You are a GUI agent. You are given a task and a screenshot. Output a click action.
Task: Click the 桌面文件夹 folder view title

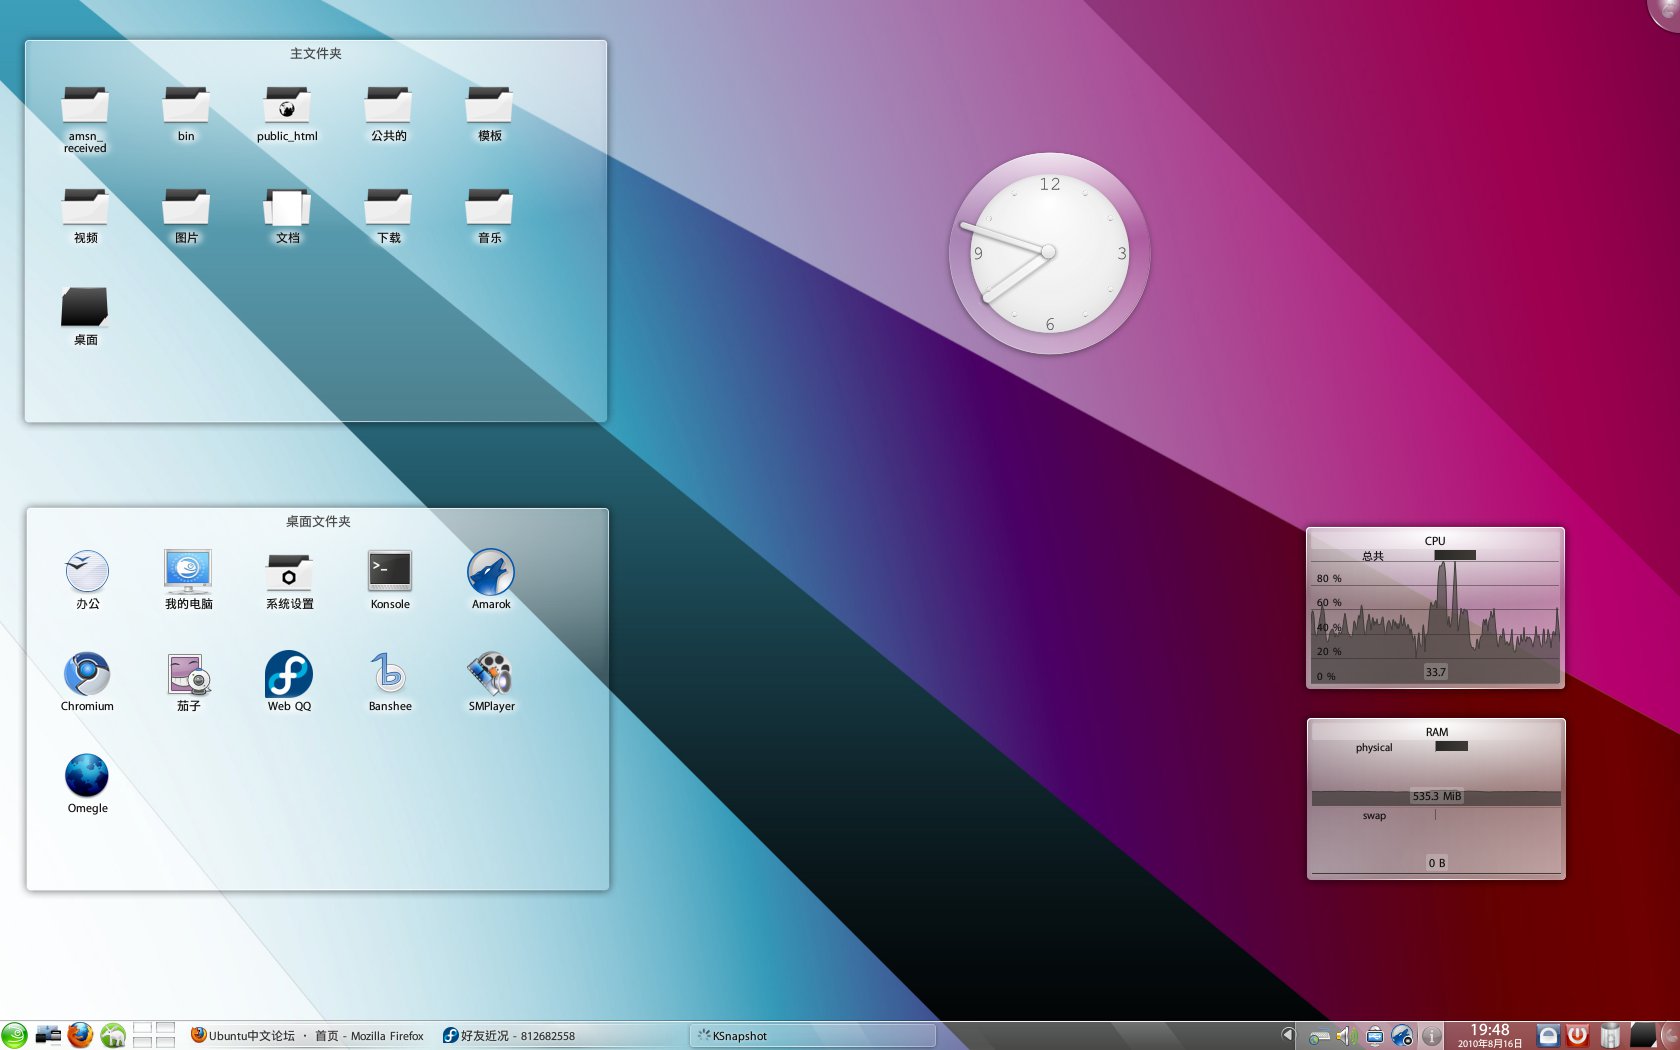[x=318, y=522]
